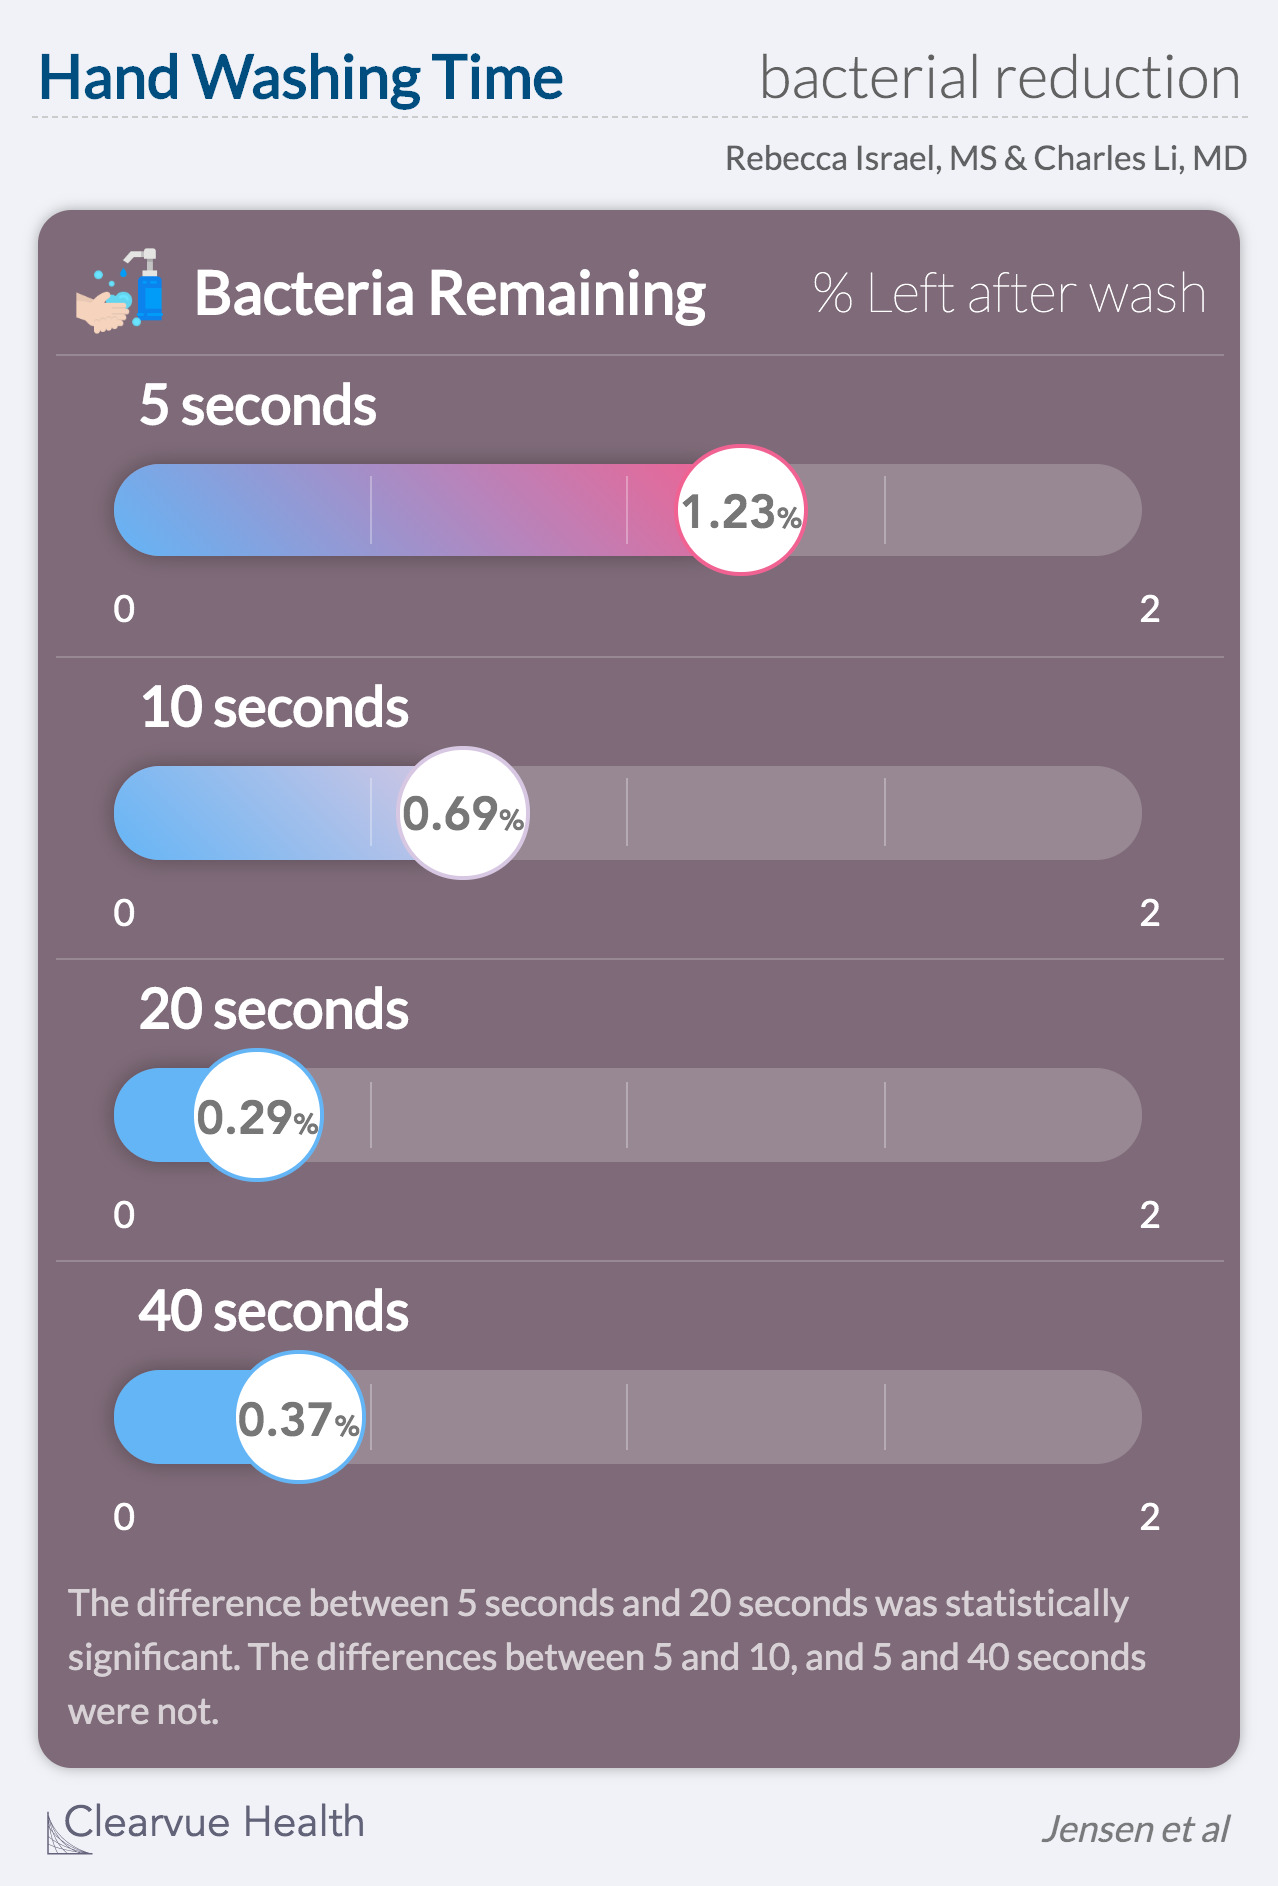The image size is (1278, 1886).
Task: Select the 1.23% slider knob
Action: pos(741,510)
